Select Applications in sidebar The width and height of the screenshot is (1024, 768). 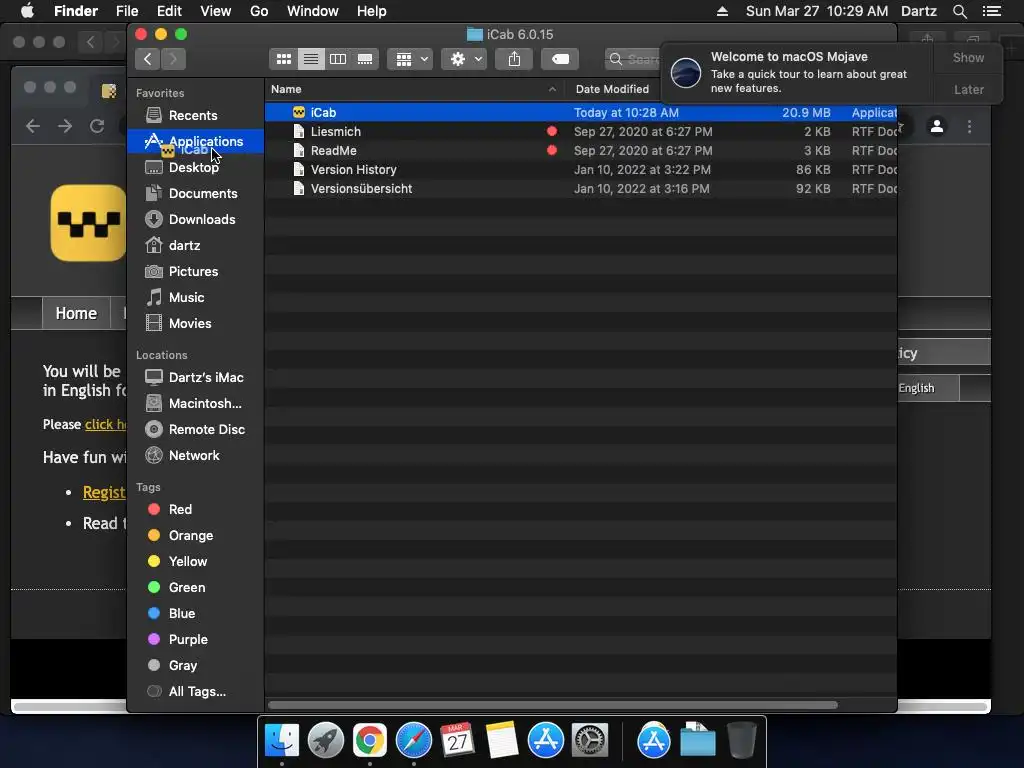coord(196,141)
